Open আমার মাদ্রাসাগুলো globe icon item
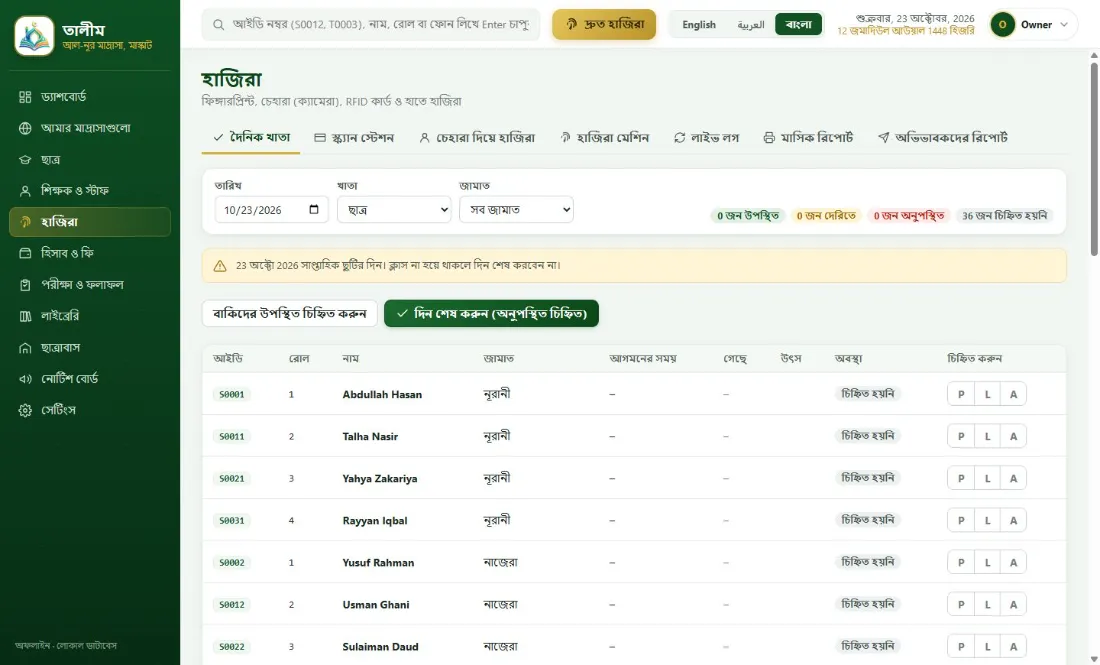The height and width of the screenshot is (665, 1100). [x=90, y=128]
